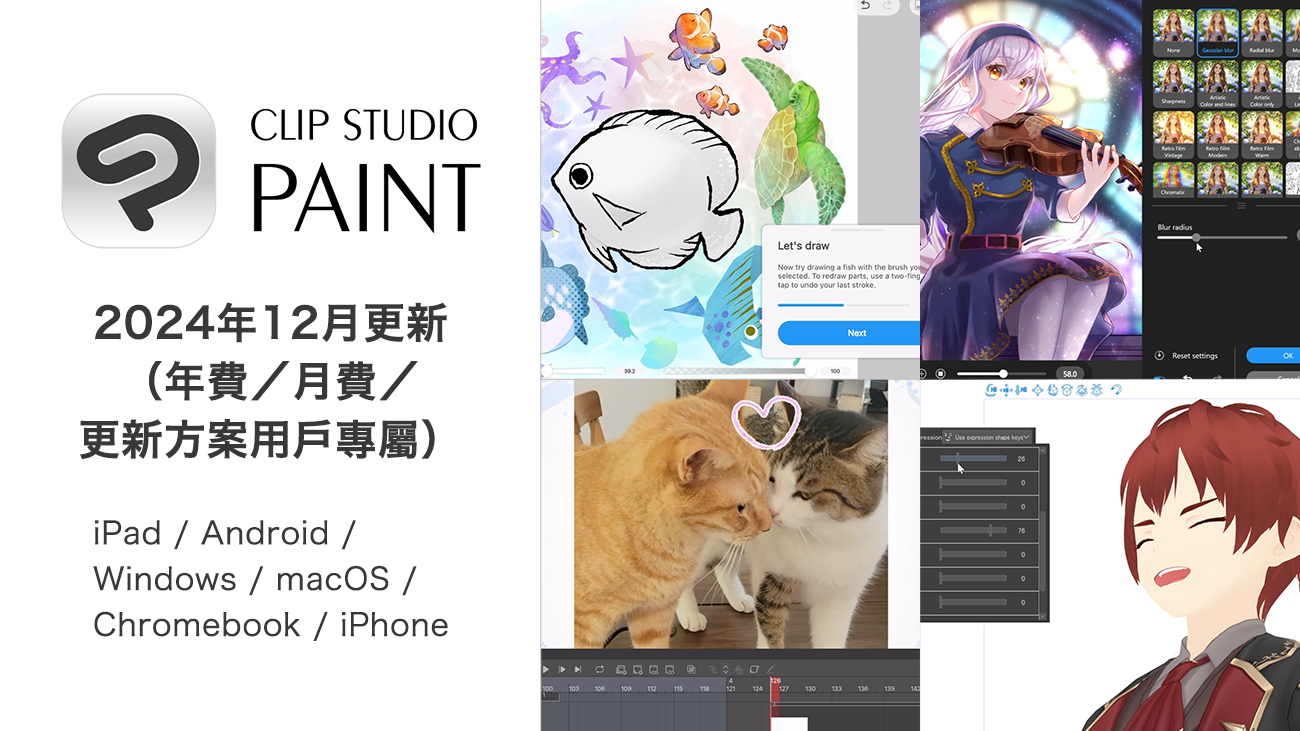The height and width of the screenshot is (731, 1300).
Task: Click the 58.0 value field
Action: click(1069, 374)
